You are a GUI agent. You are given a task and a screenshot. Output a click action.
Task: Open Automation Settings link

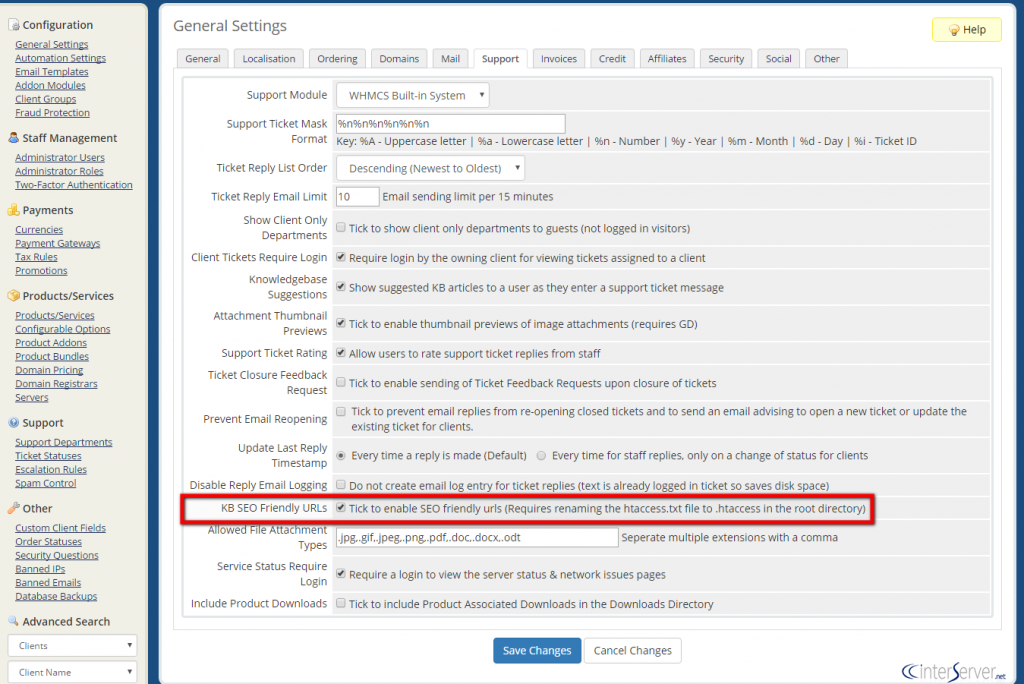(x=61, y=58)
